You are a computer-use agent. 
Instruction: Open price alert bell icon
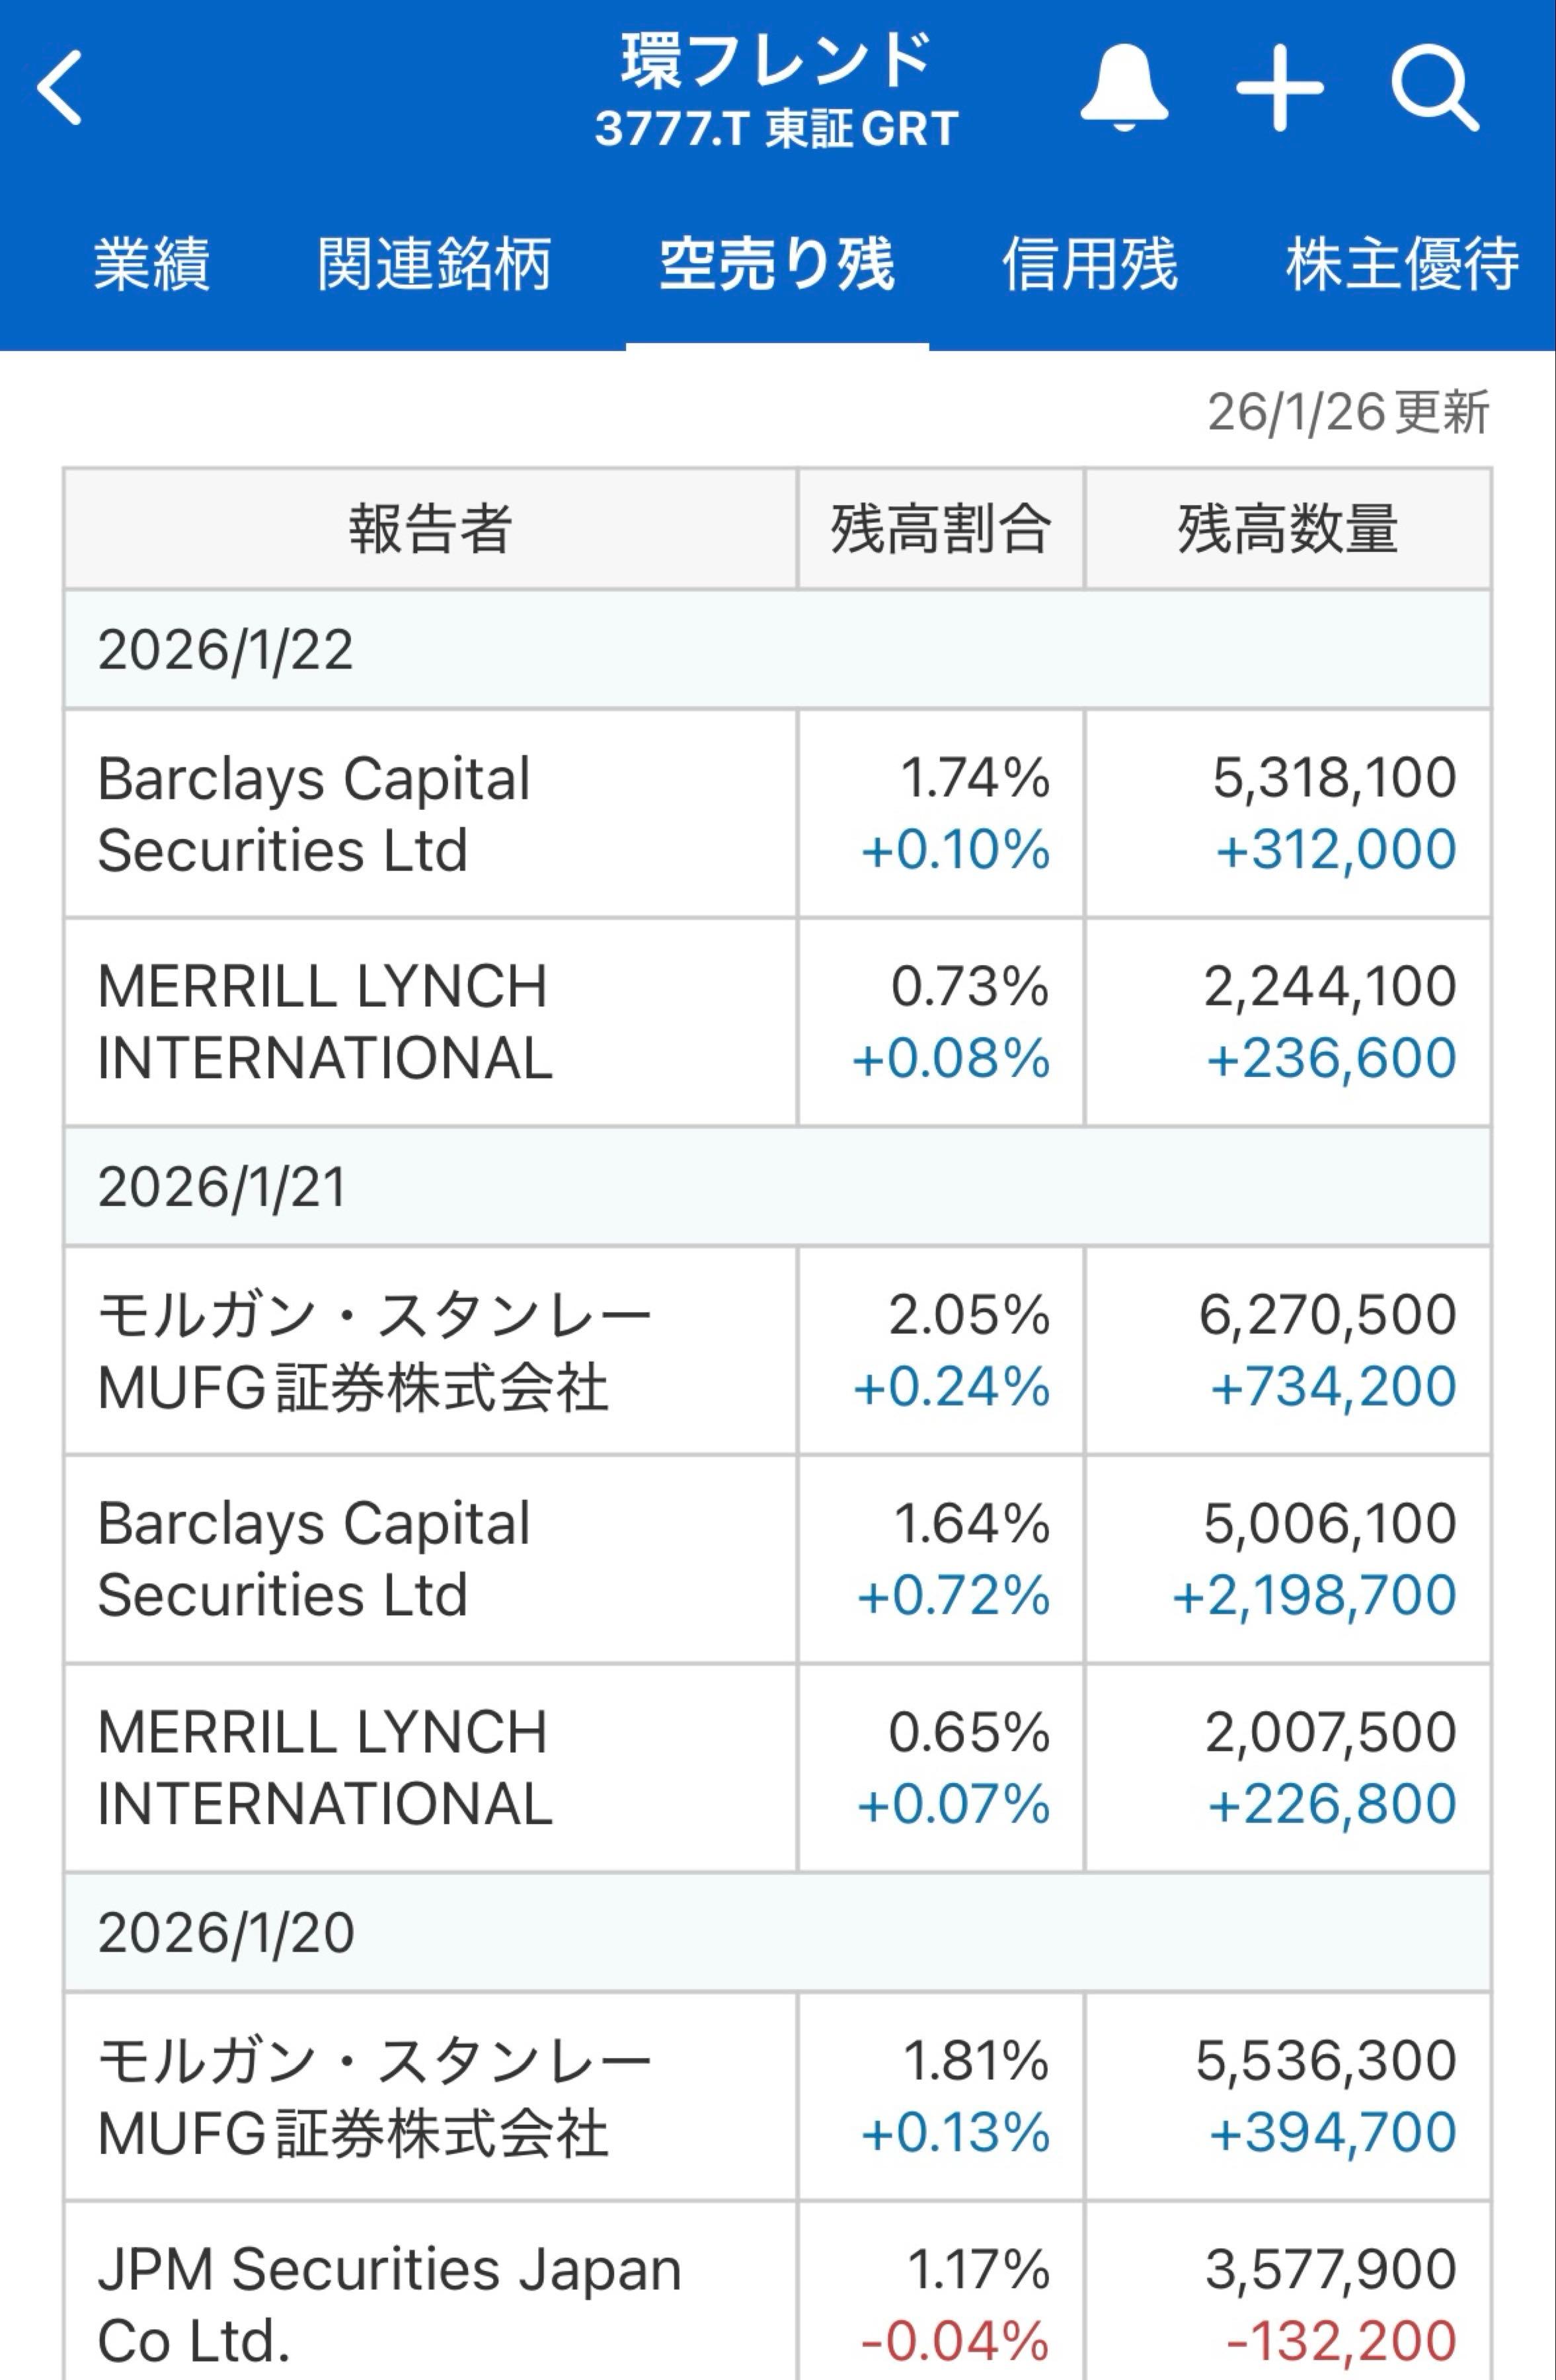tap(1124, 88)
